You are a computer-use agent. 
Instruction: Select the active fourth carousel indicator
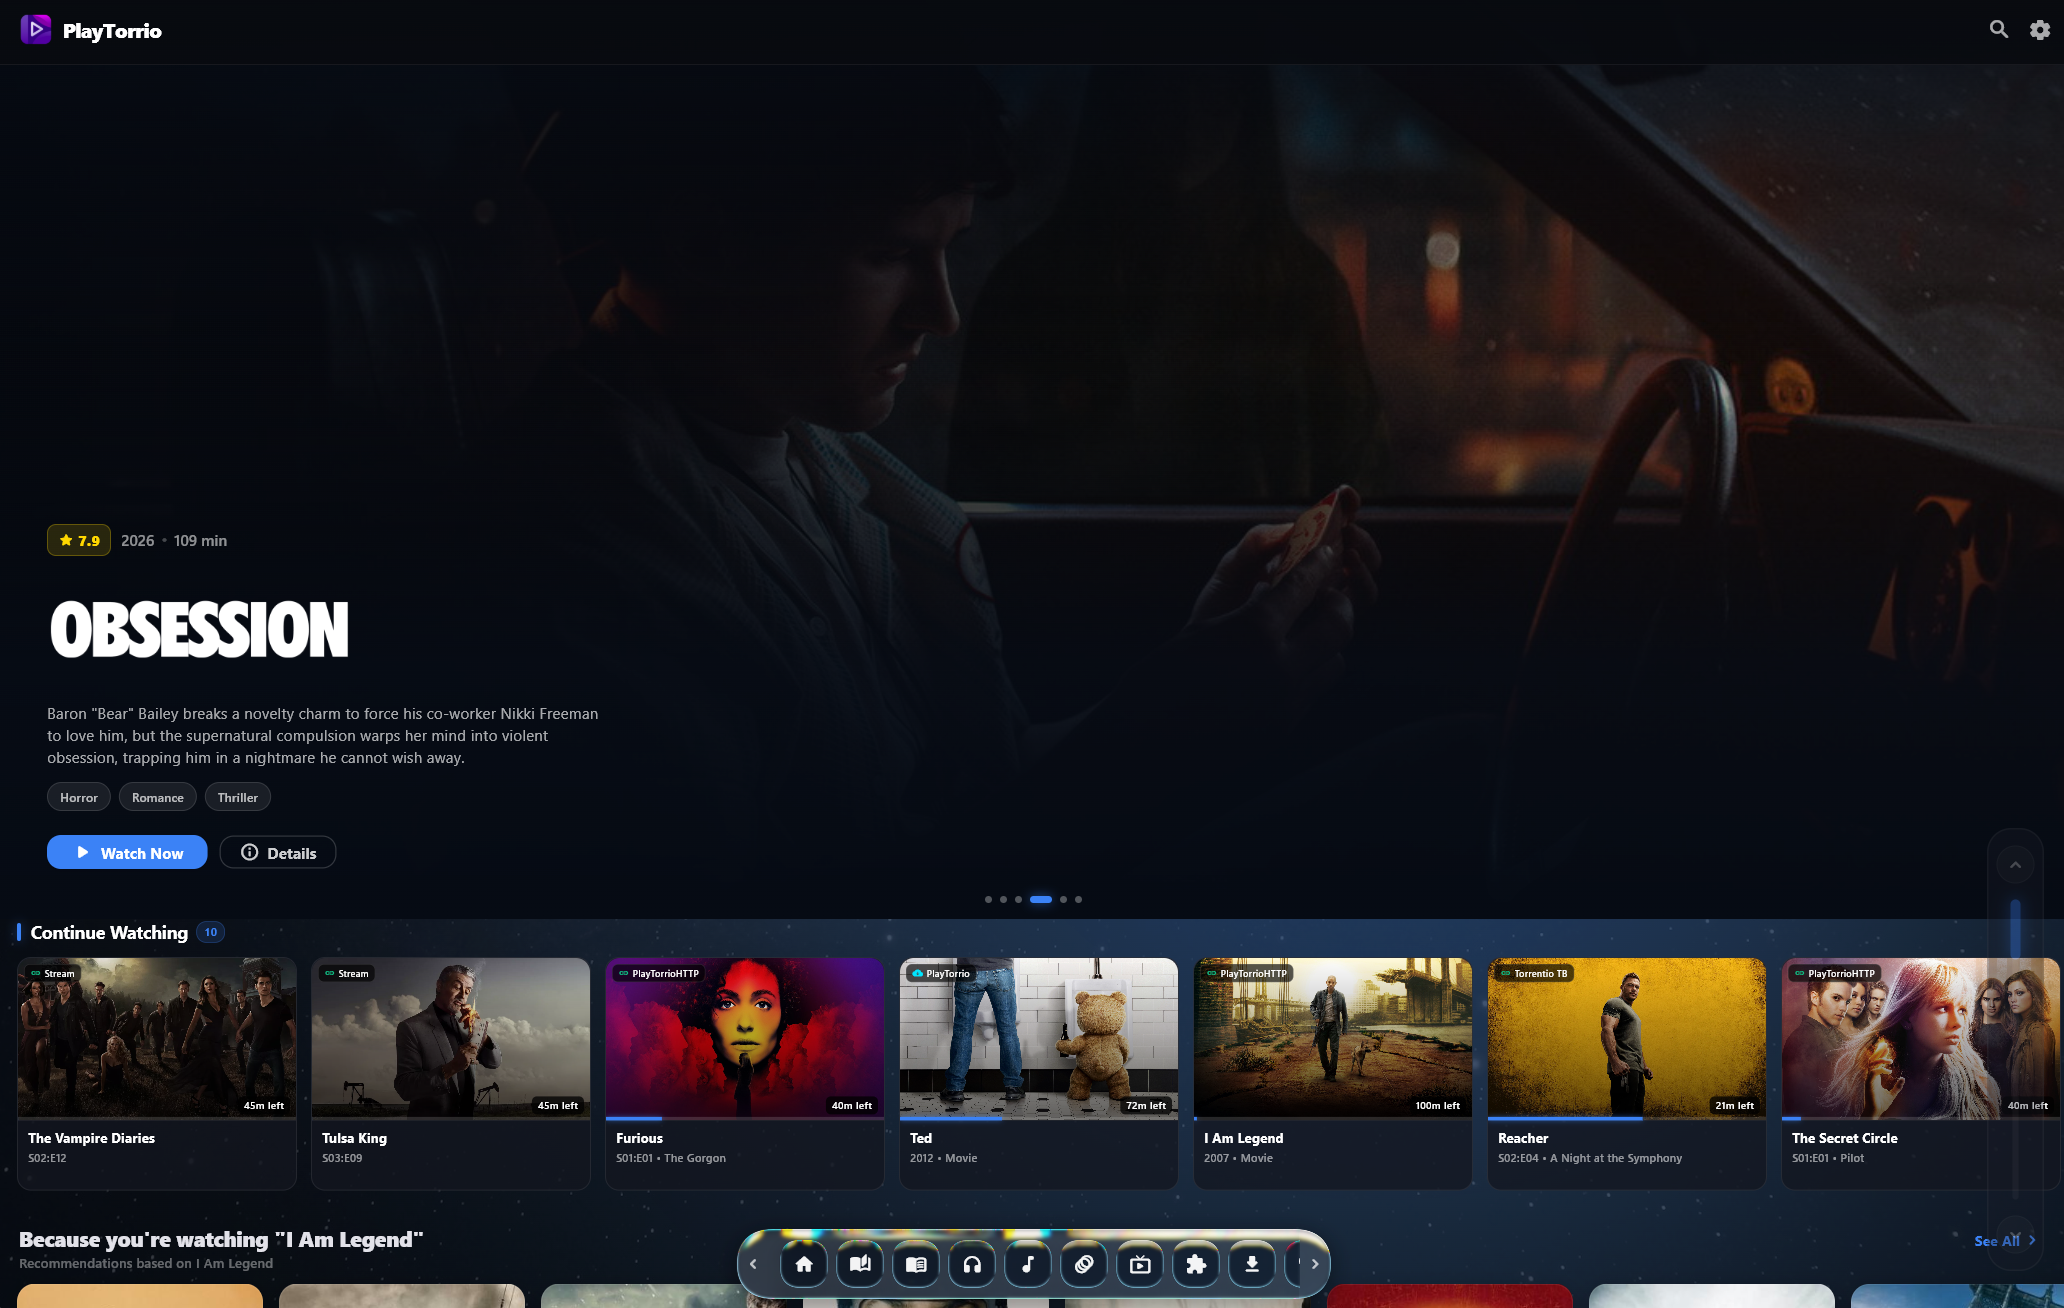pos(1041,899)
